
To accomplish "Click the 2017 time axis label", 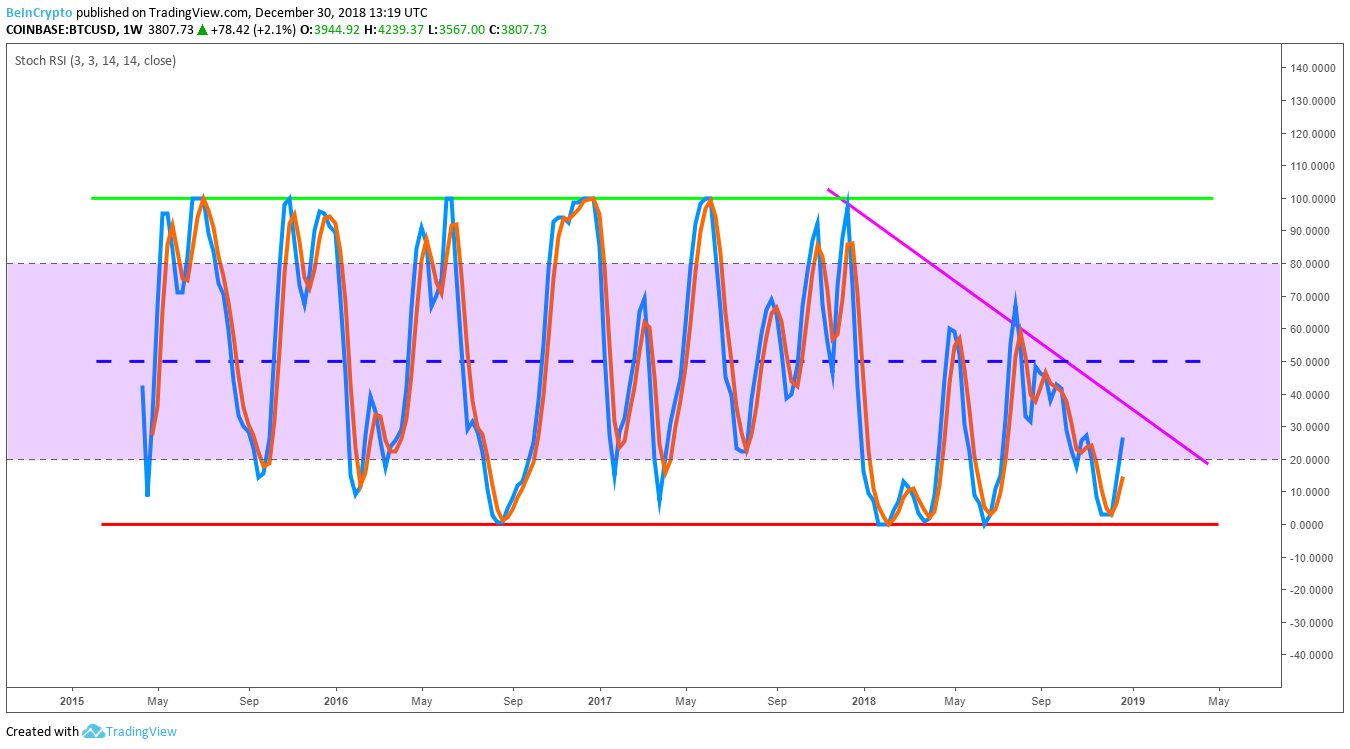I will coord(600,701).
